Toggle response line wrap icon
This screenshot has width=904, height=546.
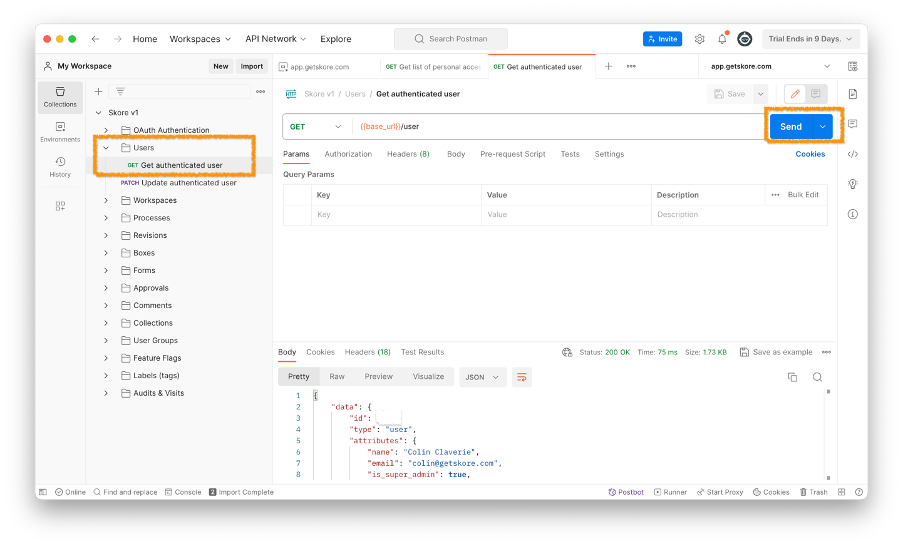pyautogui.click(x=522, y=377)
